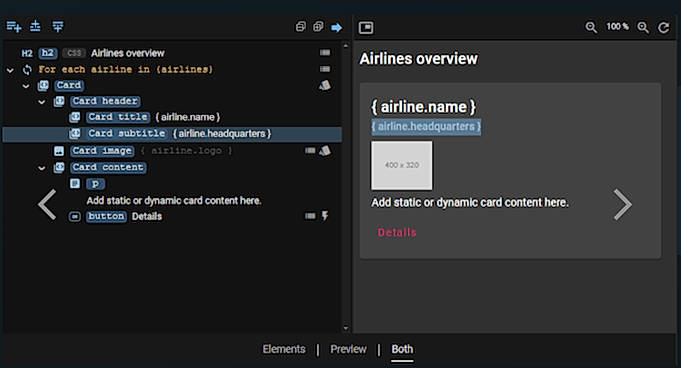Screen dimensions: 681x368
Task: Select the Card title tag
Action: pyautogui.click(x=118, y=117)
